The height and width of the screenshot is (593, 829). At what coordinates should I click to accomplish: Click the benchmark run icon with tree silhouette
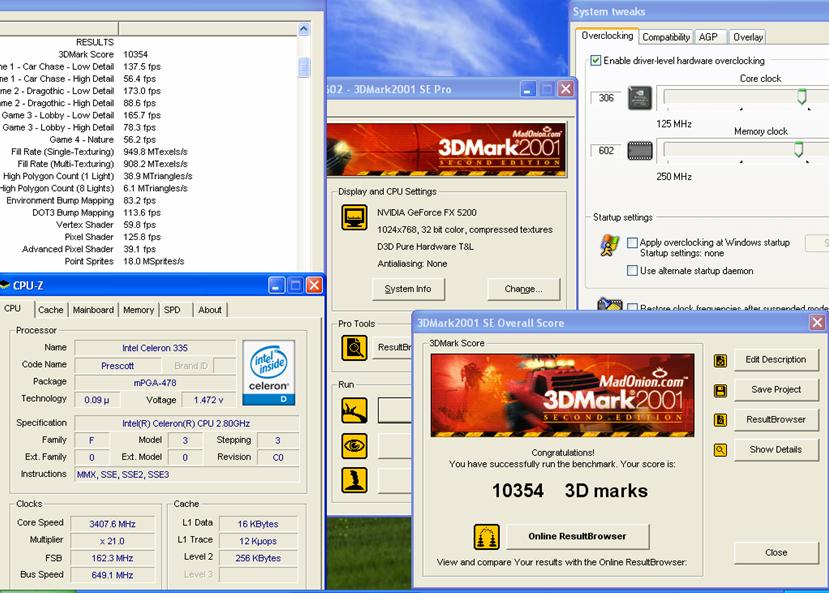coord(354,411)
